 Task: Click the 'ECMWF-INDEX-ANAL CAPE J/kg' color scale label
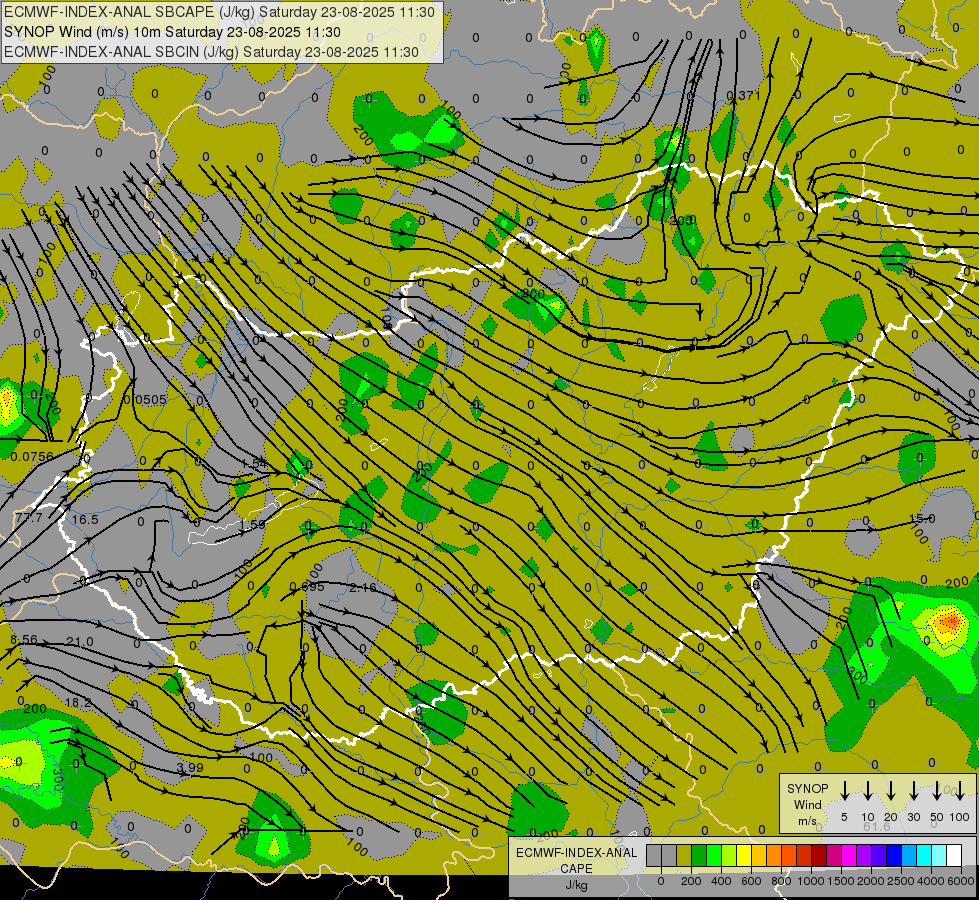[x=576, y=869]
